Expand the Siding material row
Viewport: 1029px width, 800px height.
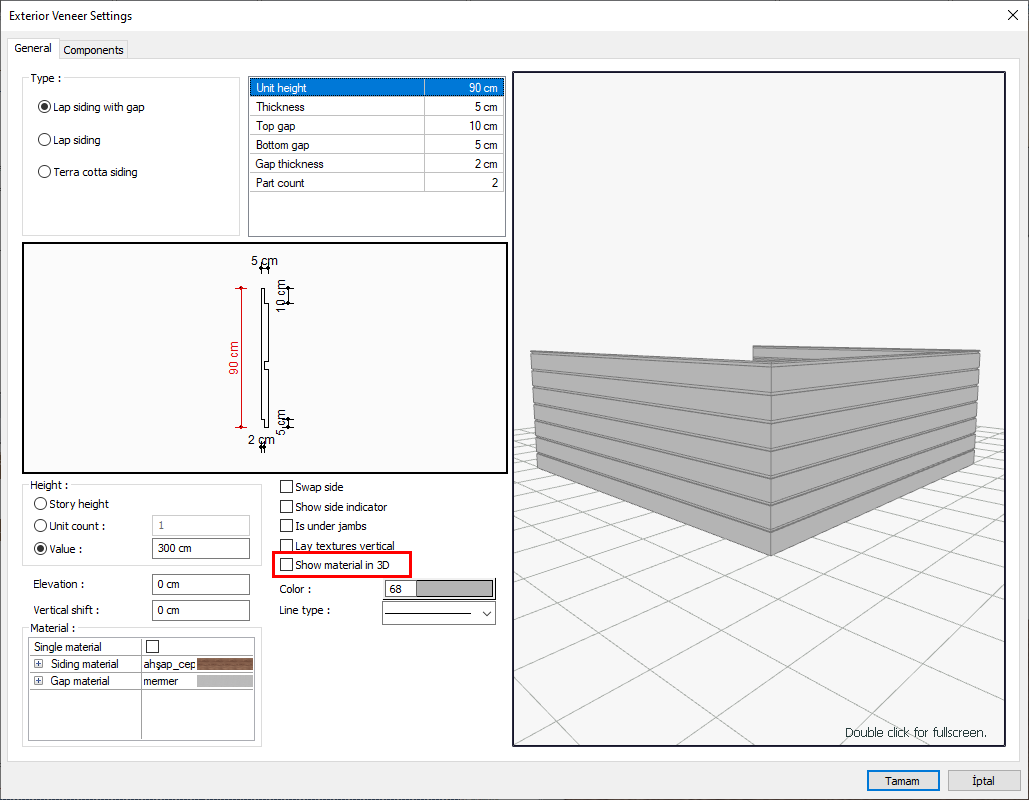point(39,664)
